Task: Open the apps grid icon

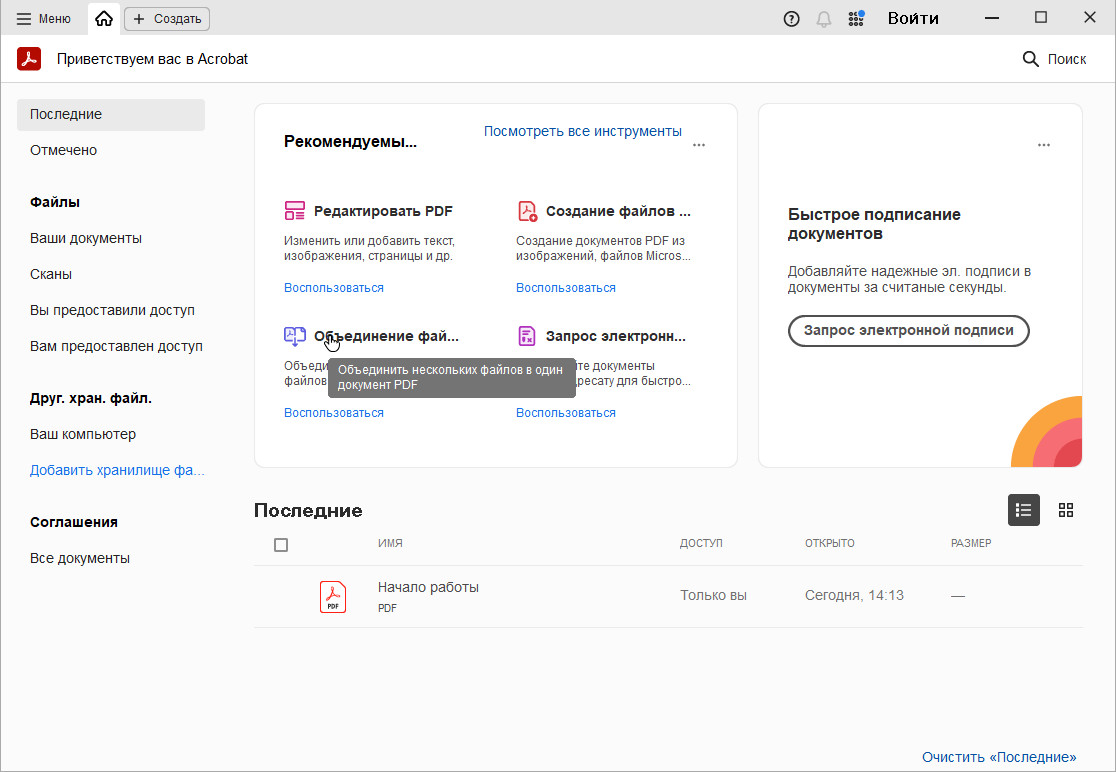Action: click(x=856, y=18)
